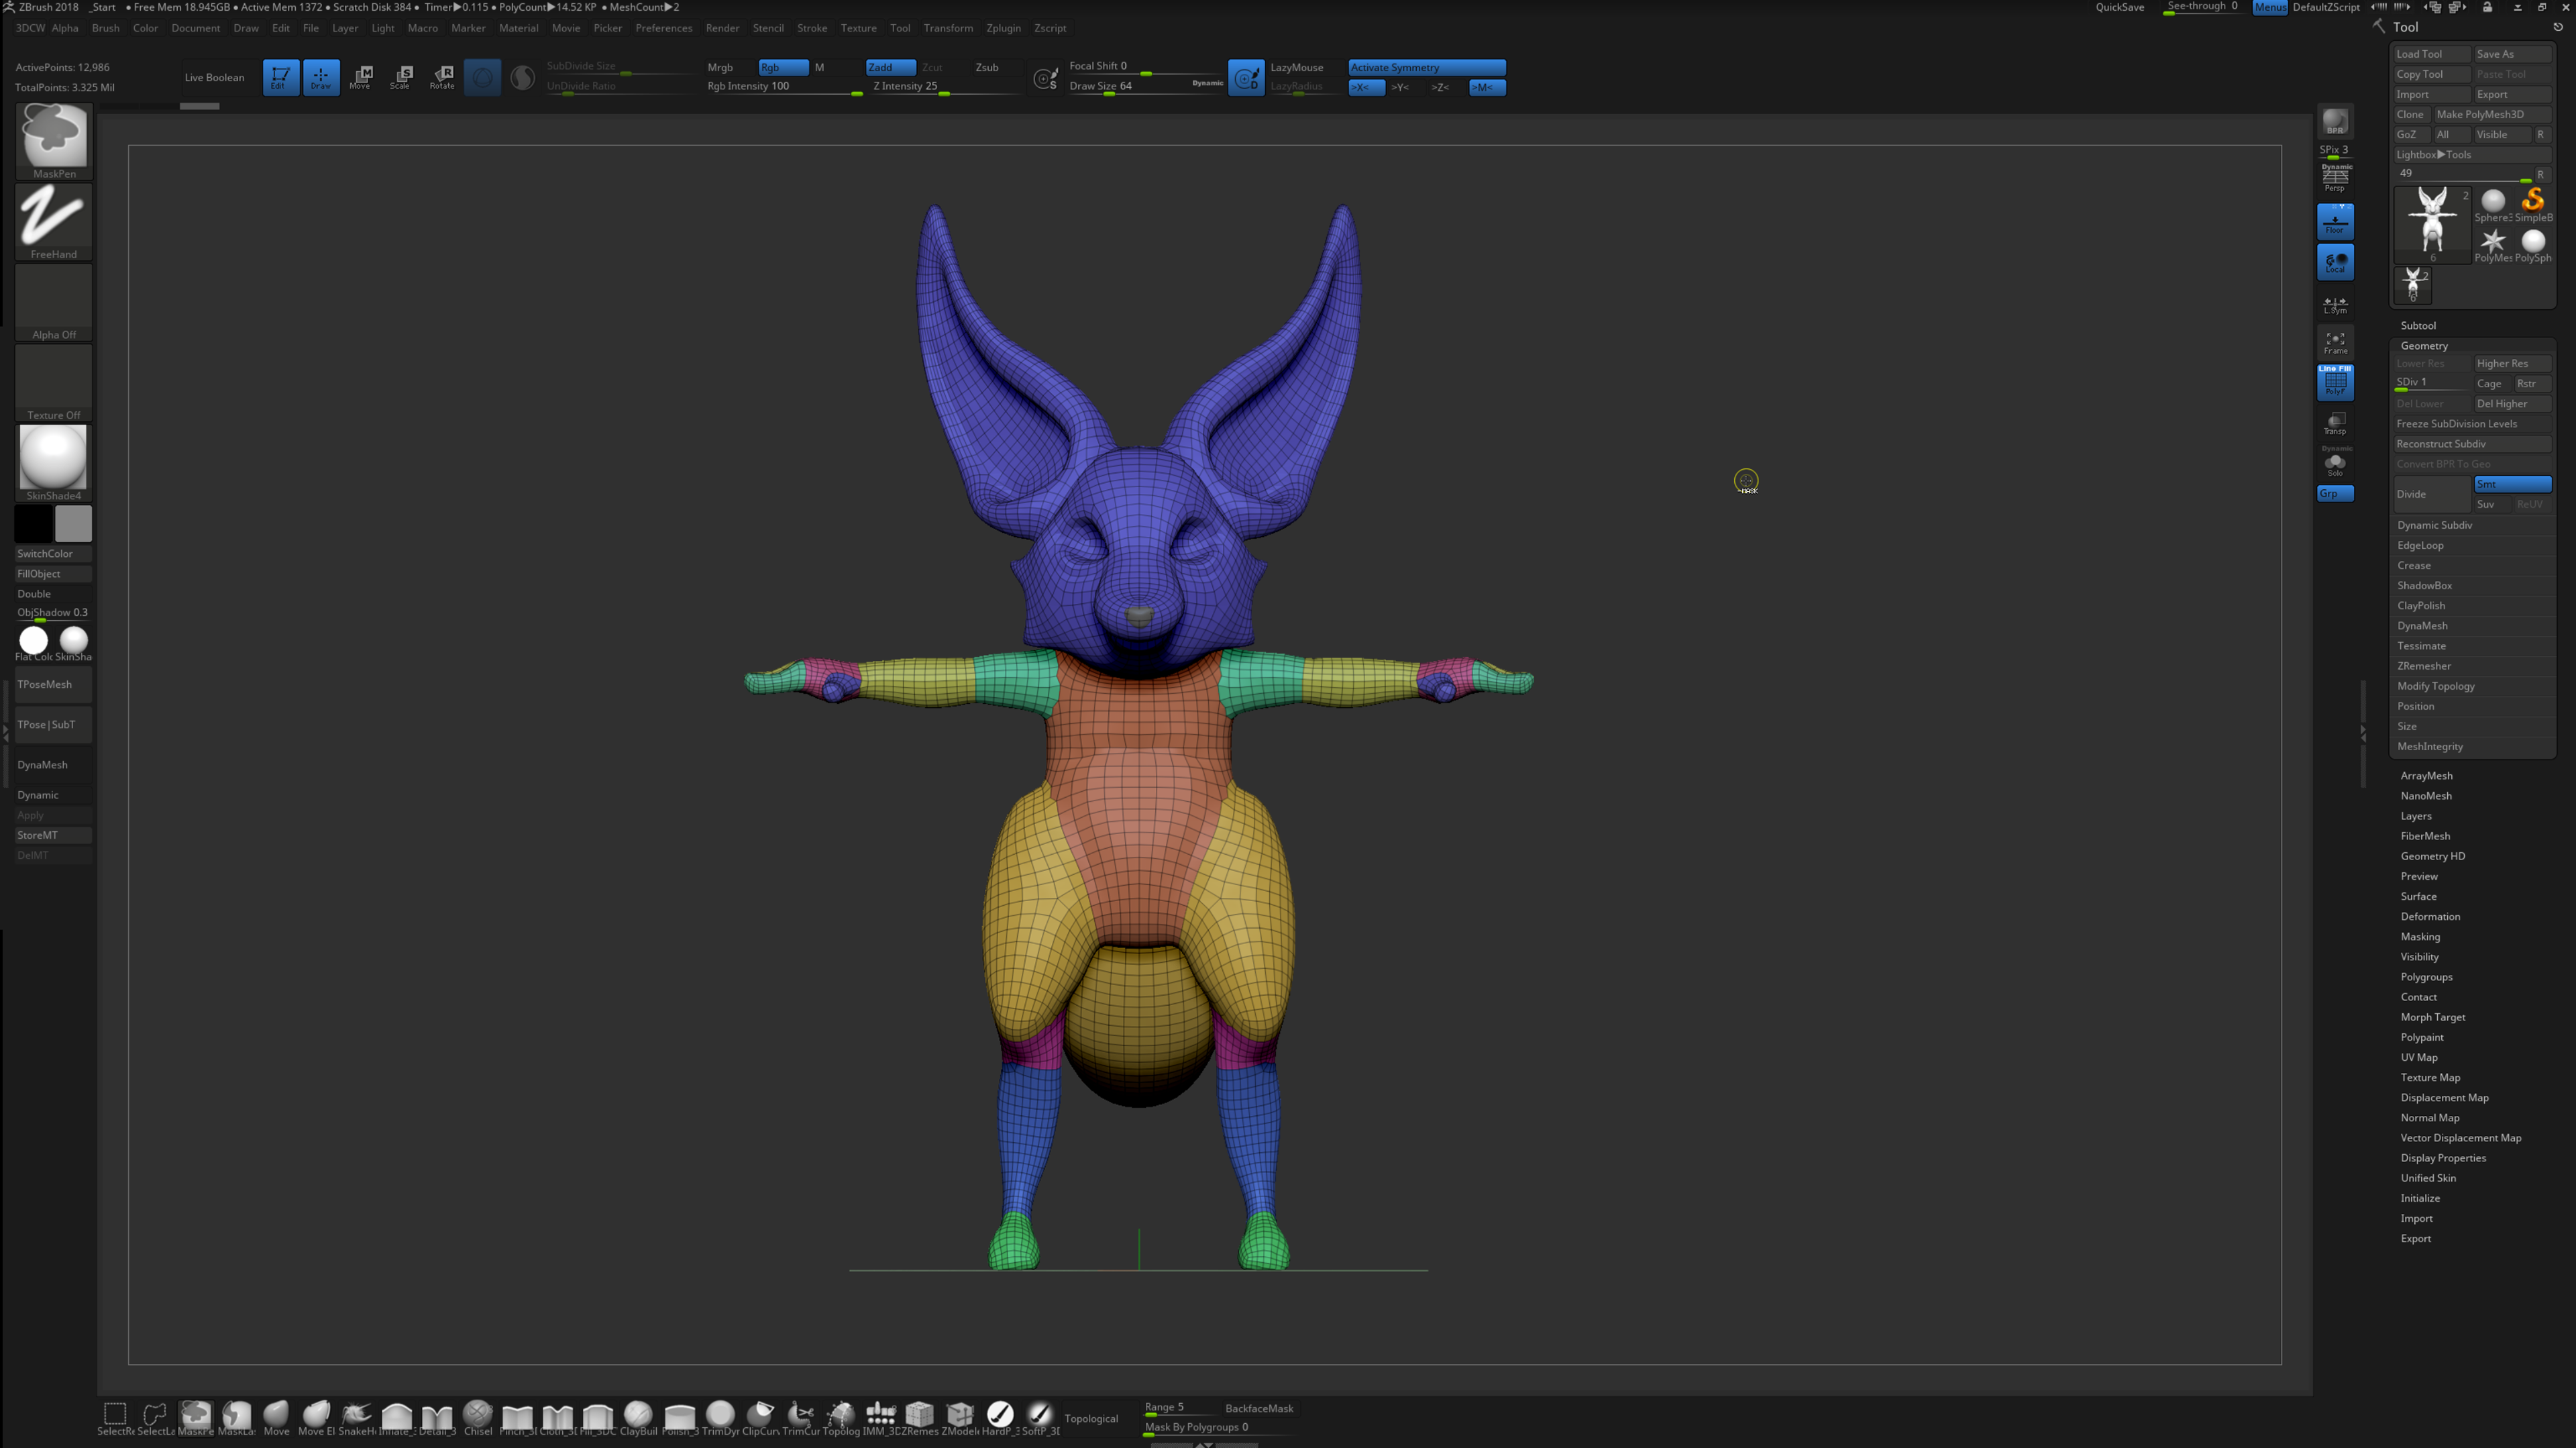Click the SDiv 1 subdivision slider
The width and height of the screenshot is (2576, 1448).
point(2432,383)
